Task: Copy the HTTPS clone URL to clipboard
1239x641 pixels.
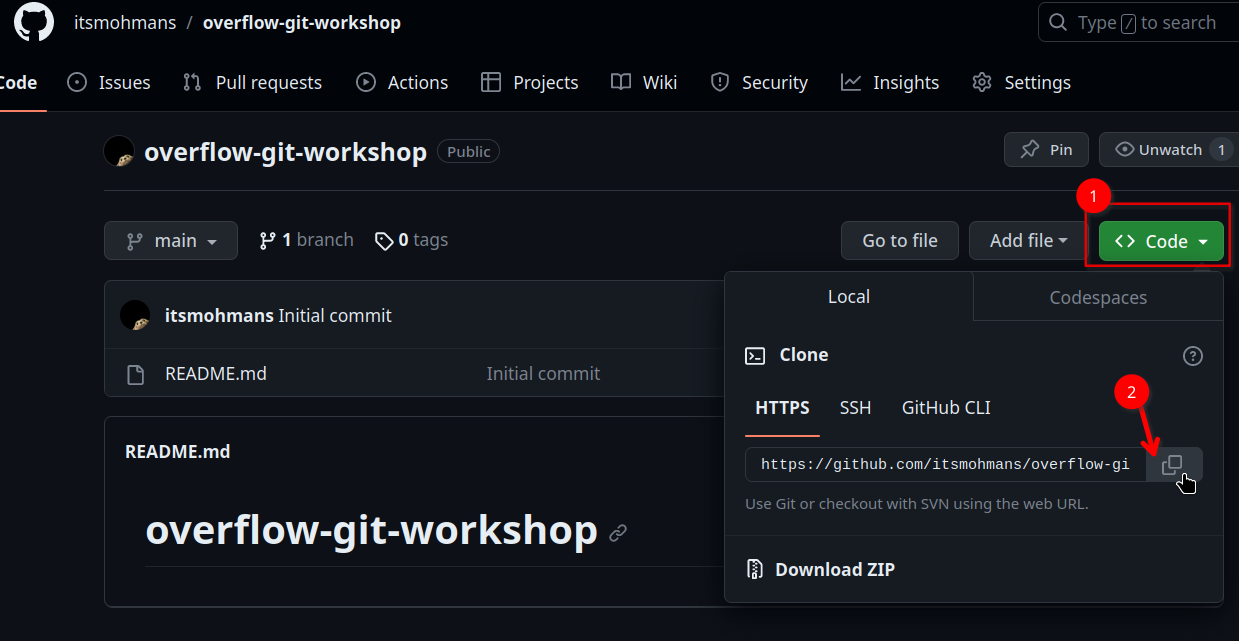Action: [1173, 465]
